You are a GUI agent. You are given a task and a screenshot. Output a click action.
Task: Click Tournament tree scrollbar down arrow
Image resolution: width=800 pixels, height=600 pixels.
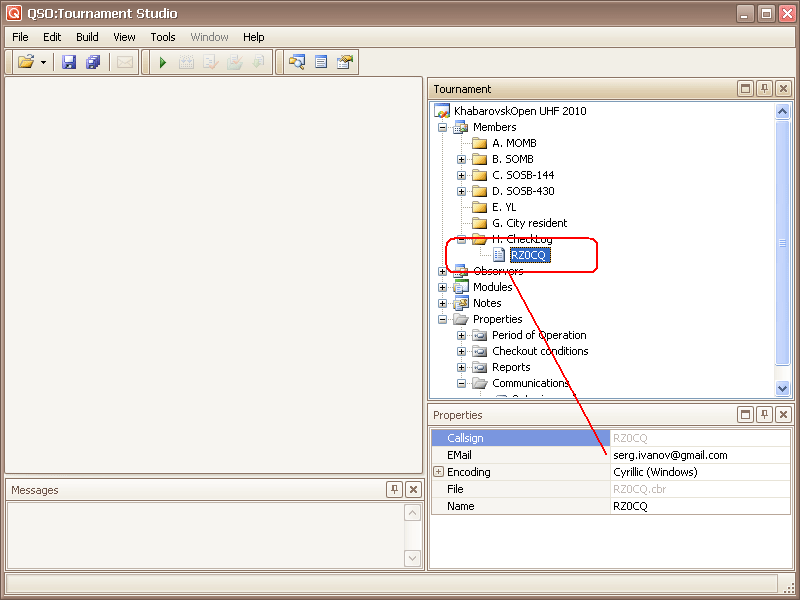click(783, 389)
